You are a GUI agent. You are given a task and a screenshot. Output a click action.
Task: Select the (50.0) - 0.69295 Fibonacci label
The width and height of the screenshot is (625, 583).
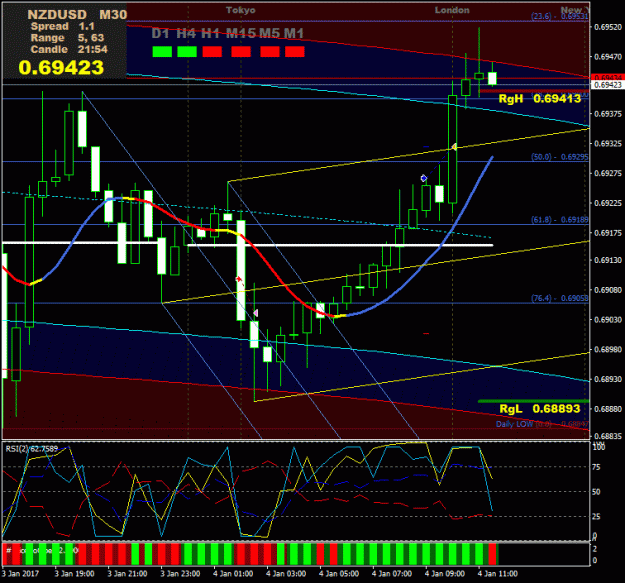(560, 157)
